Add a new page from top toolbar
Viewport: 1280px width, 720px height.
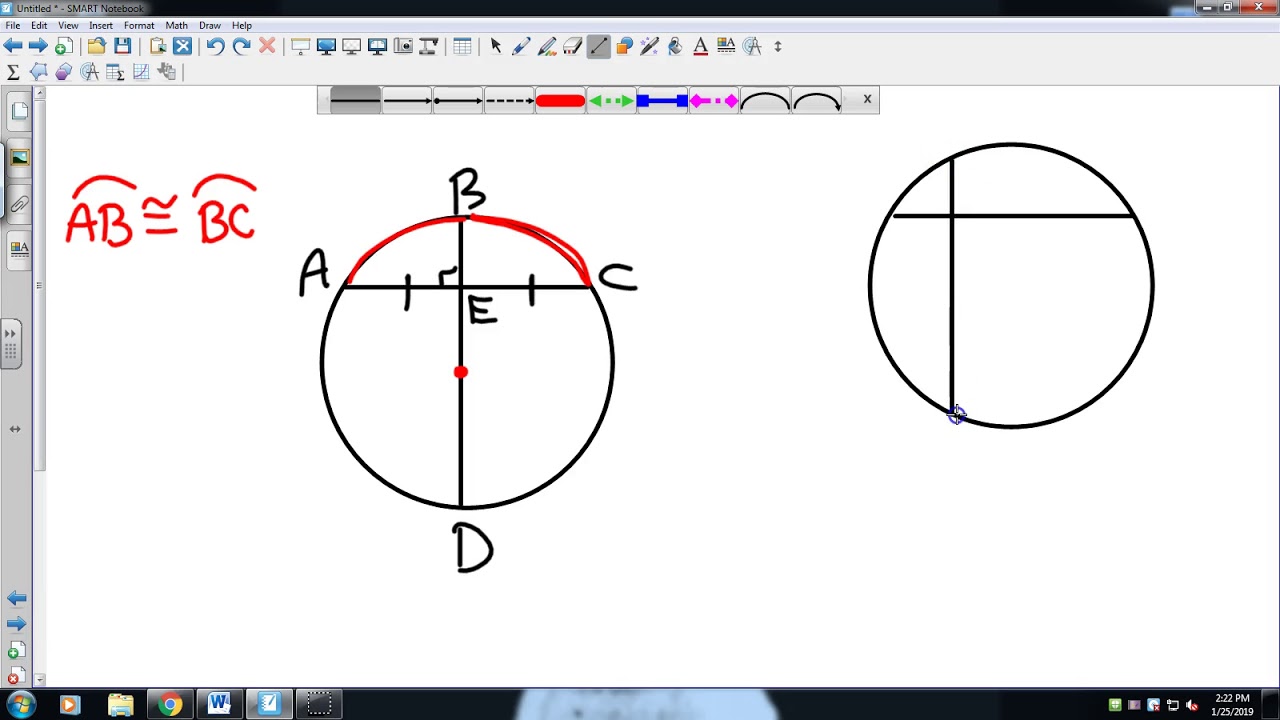(63, 46)
